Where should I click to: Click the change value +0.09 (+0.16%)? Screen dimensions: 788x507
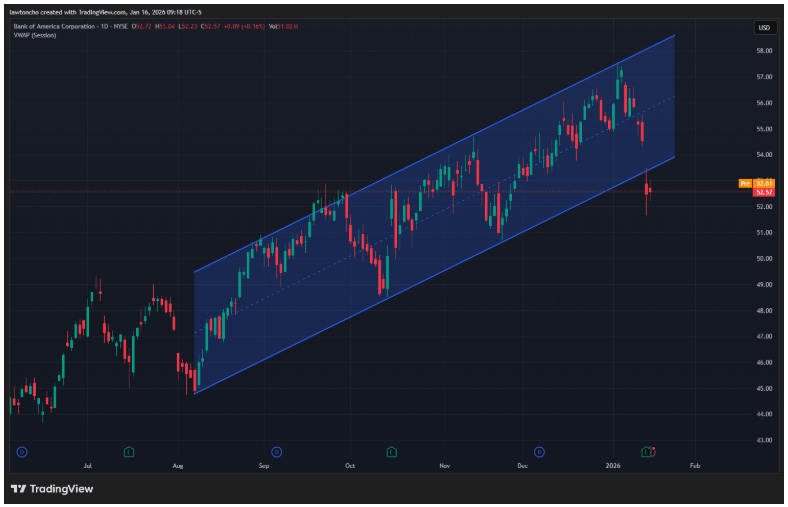point(244,27)
